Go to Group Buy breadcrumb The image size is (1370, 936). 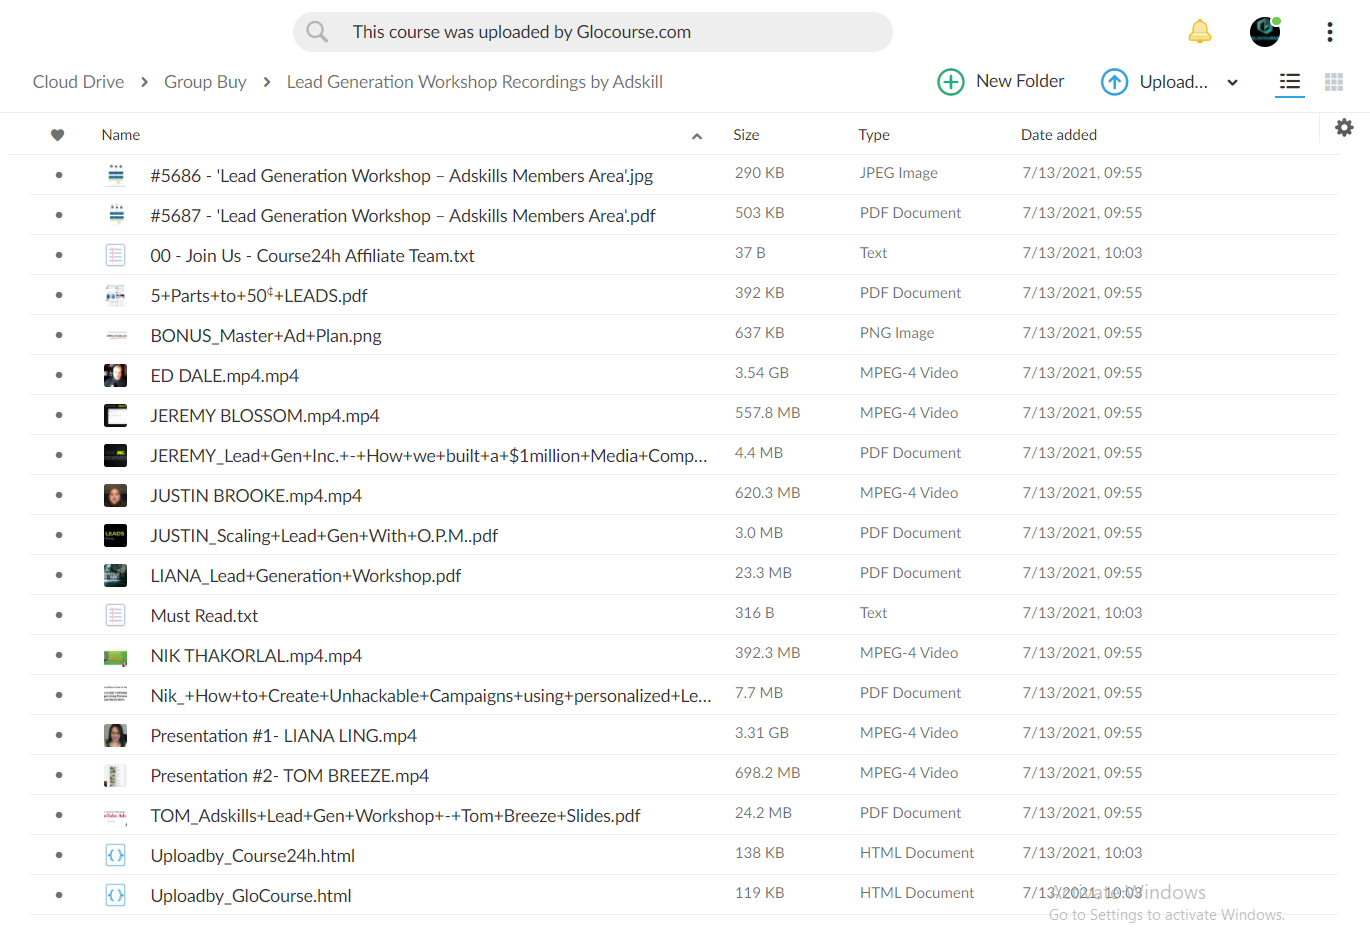[x=205, y=82]
